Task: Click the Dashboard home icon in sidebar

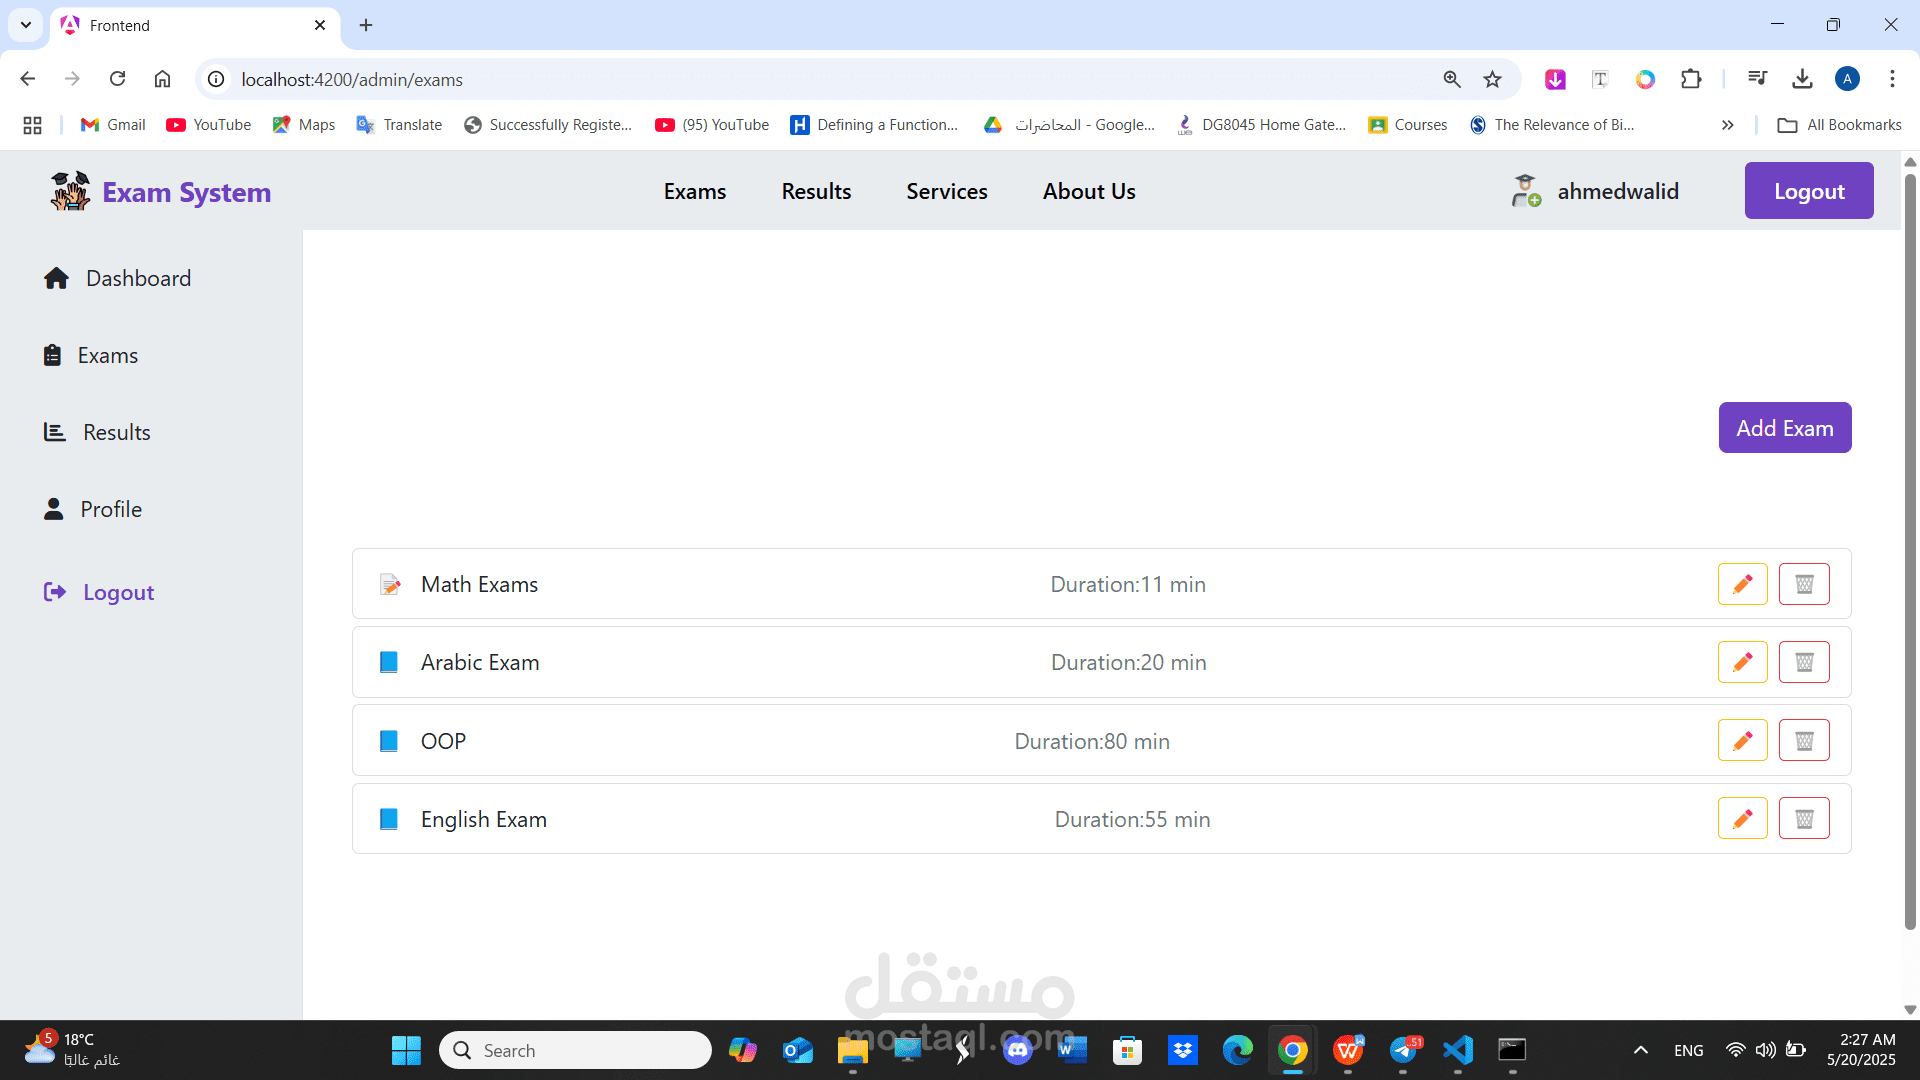Action: tap(56, 278)
